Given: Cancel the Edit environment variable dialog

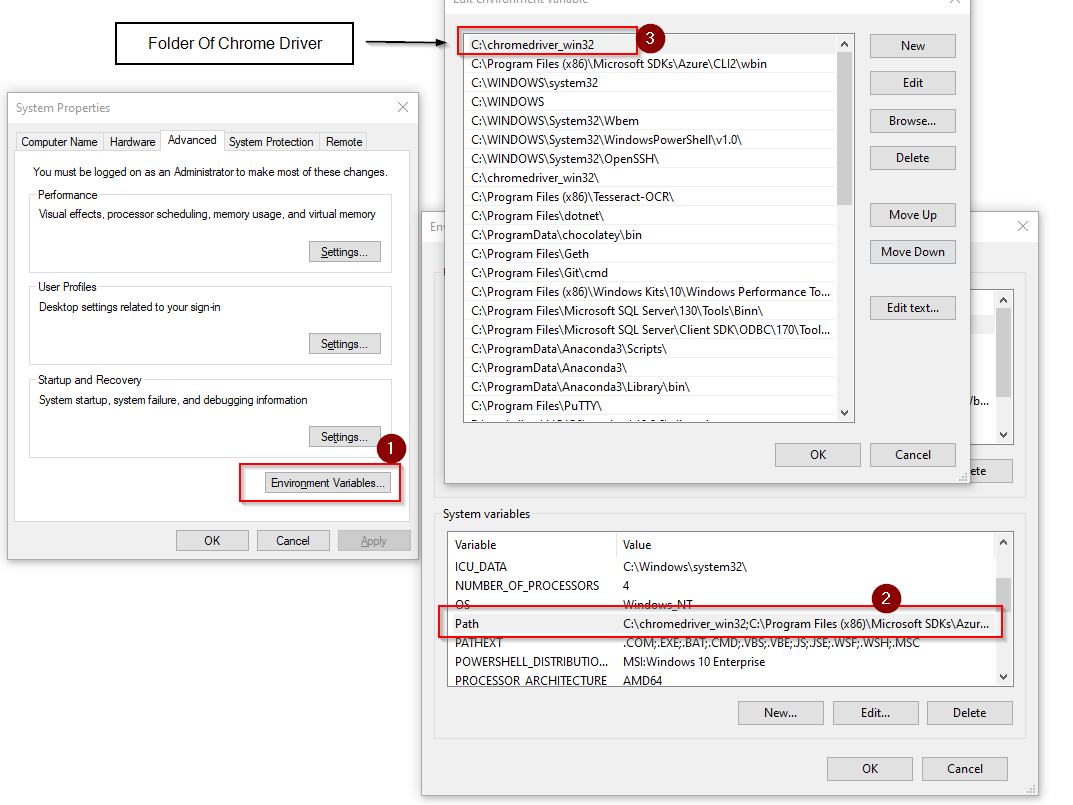Looking at the screenshot, I should point(913,455).
